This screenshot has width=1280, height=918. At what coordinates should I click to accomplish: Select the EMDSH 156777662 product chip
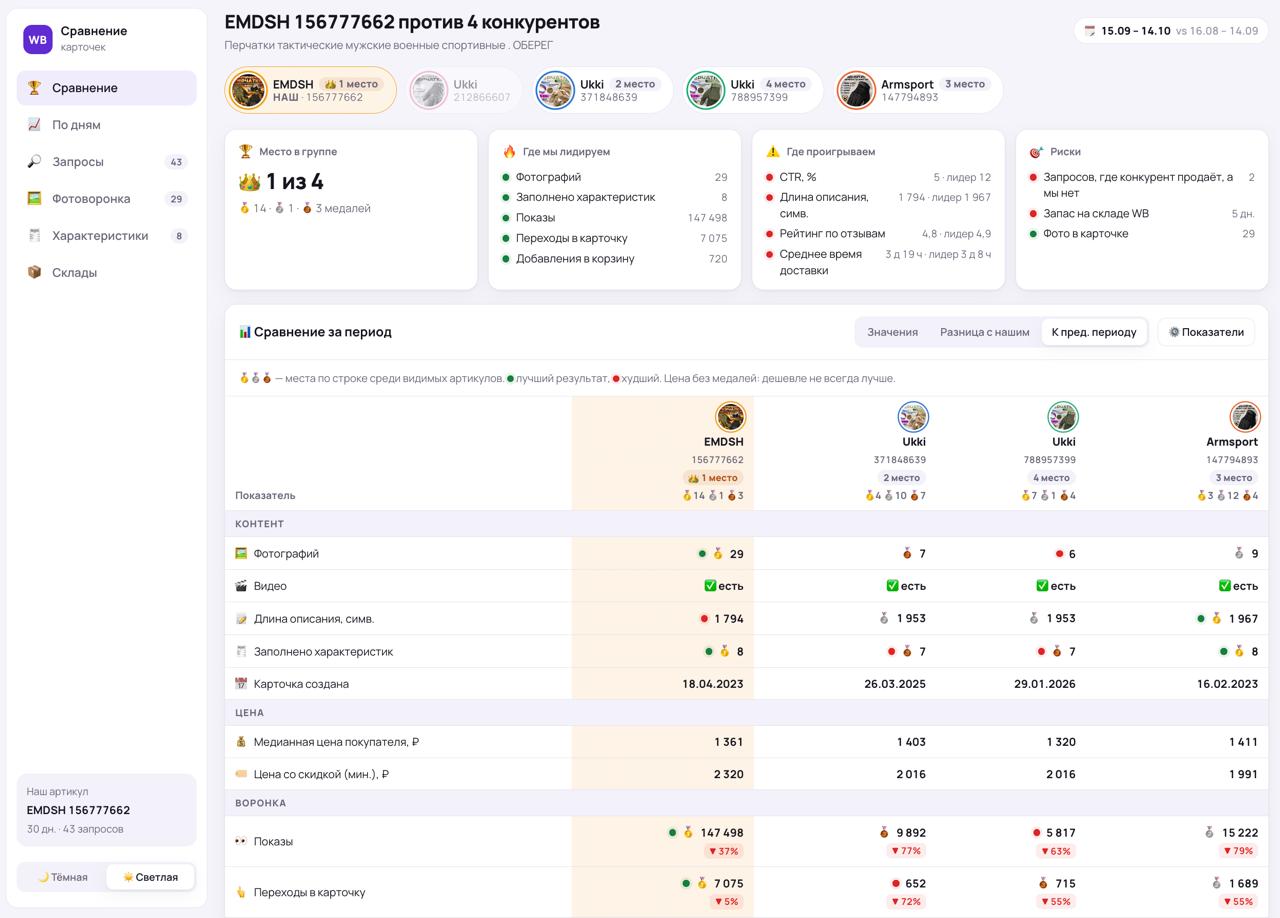[x=311, y=90]
